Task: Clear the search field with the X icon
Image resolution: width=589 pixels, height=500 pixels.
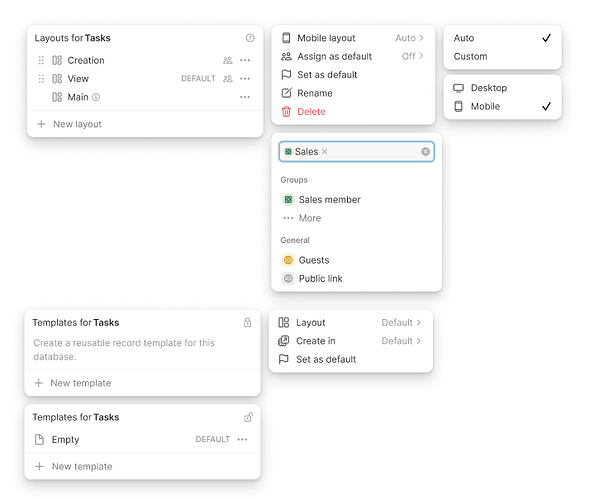Action: click(x=426, y=151)
